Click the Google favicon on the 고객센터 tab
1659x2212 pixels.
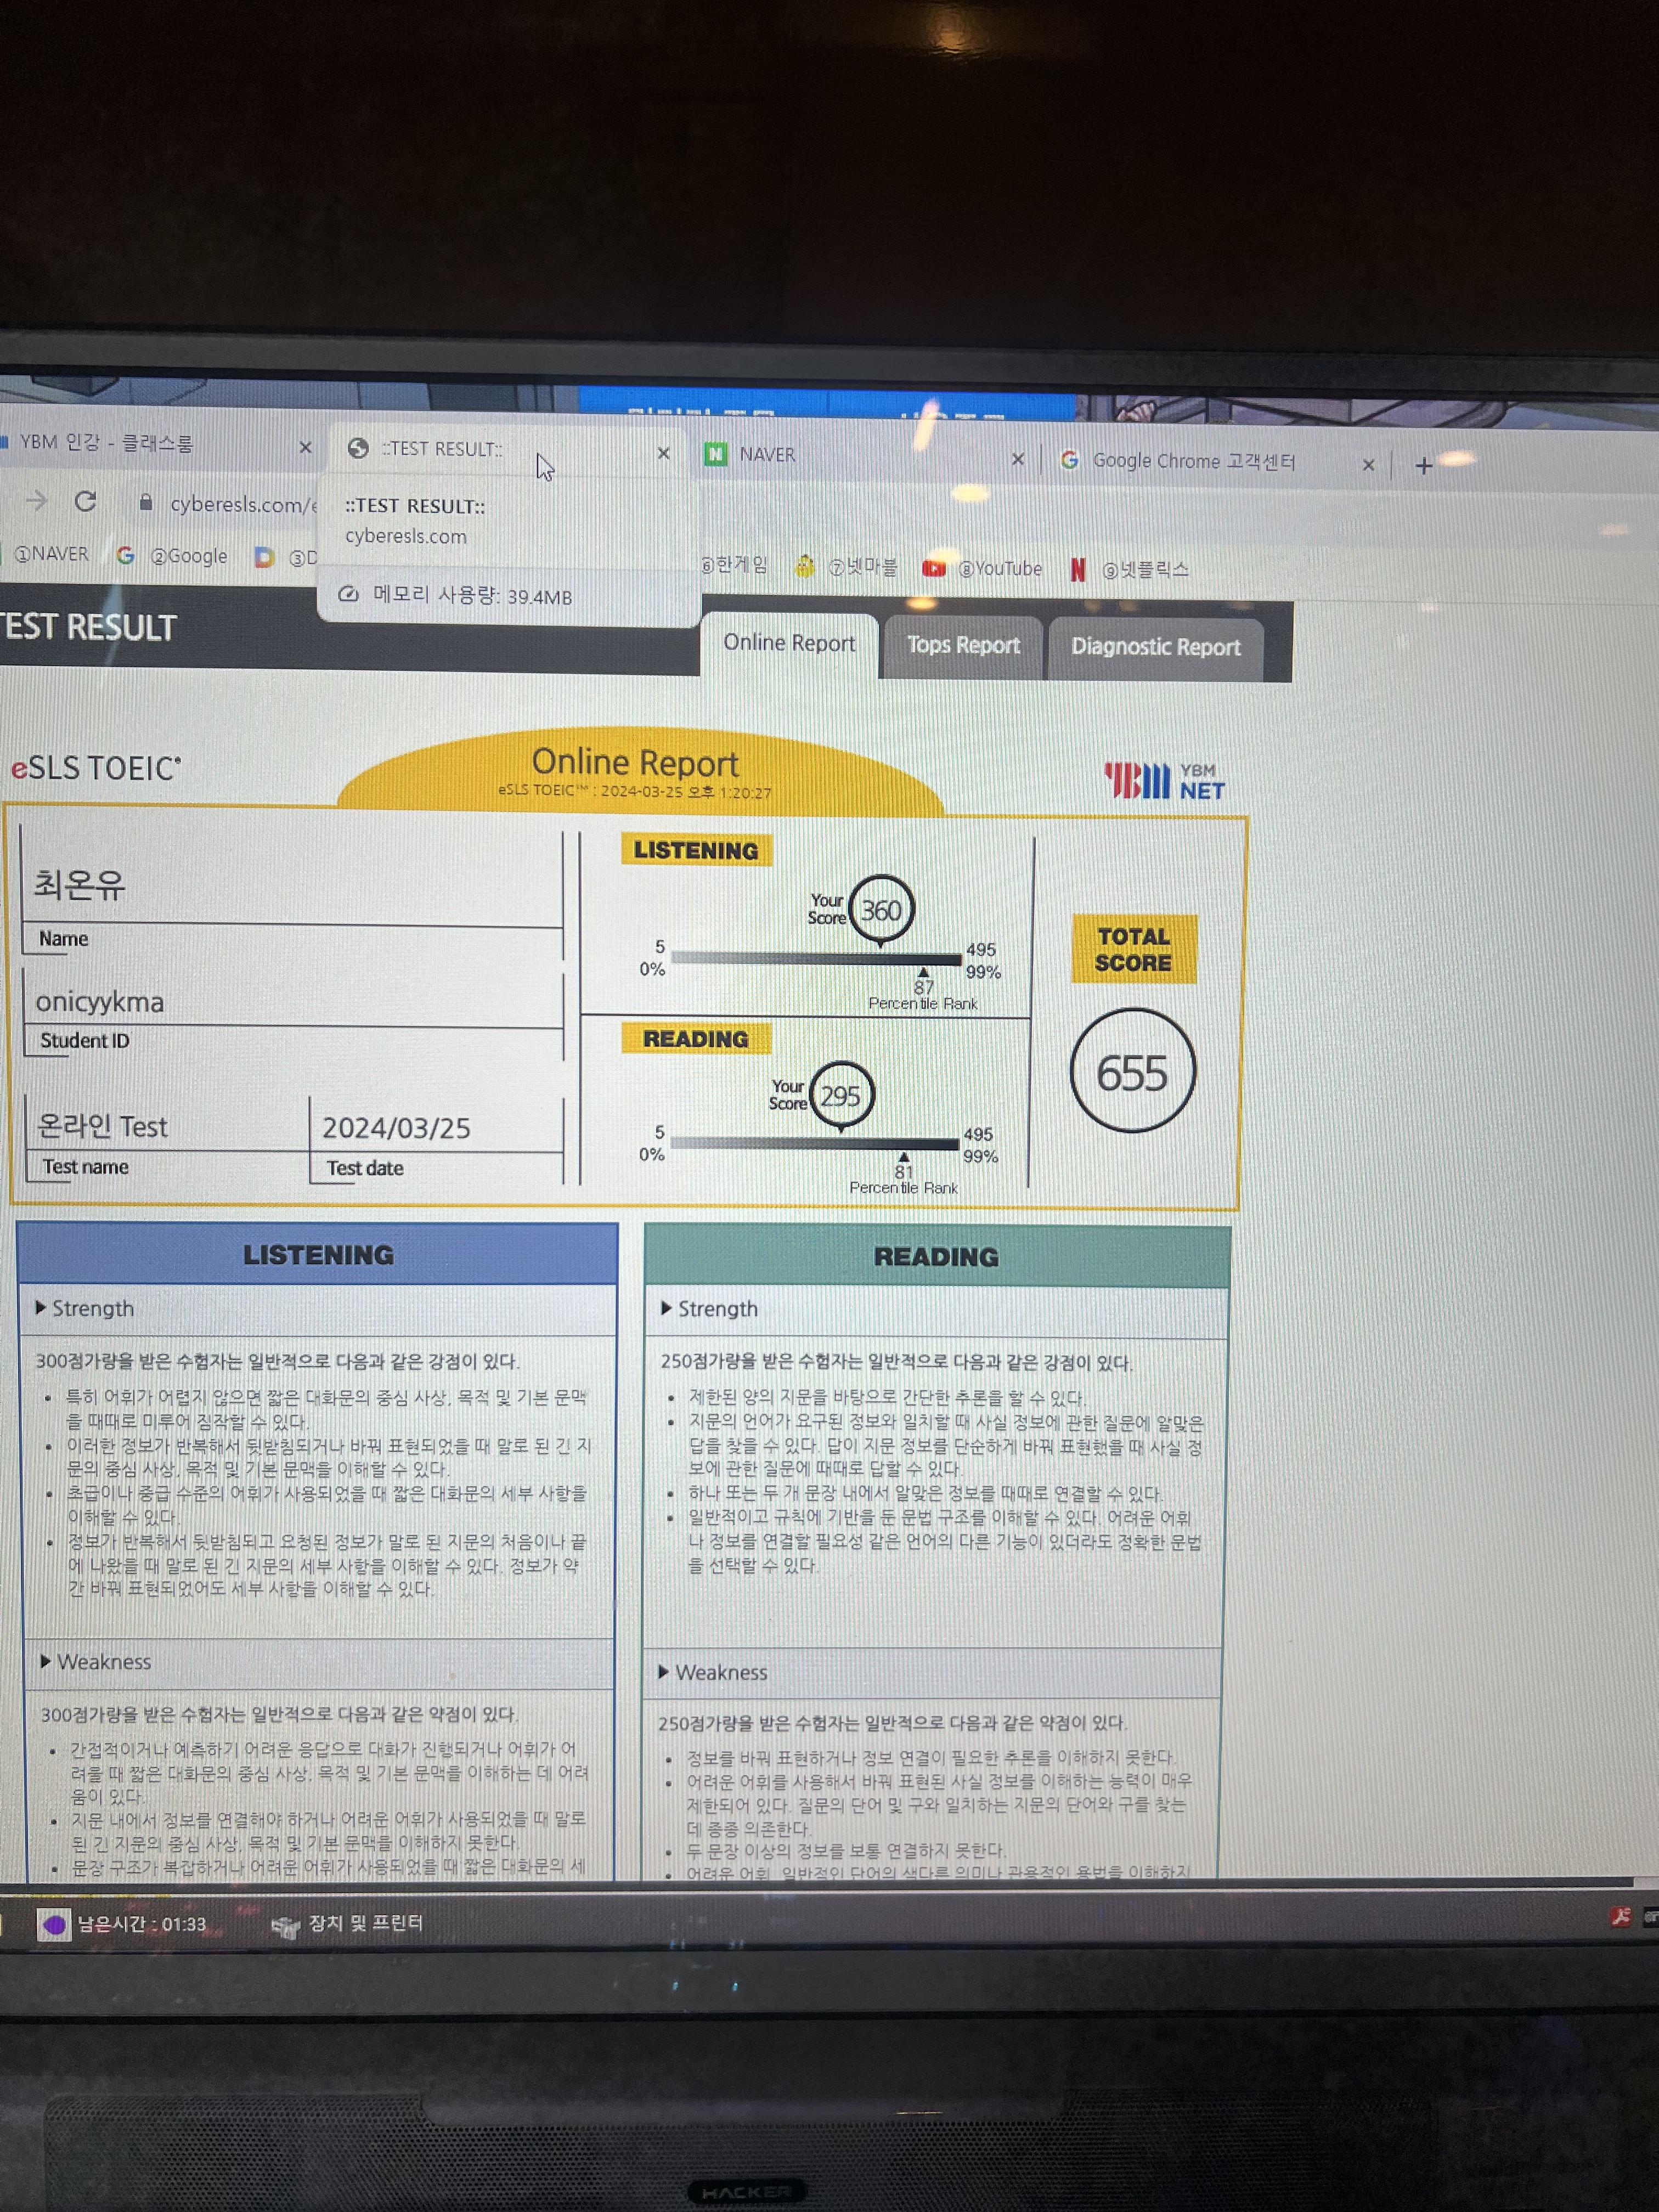click(1069, 459)
